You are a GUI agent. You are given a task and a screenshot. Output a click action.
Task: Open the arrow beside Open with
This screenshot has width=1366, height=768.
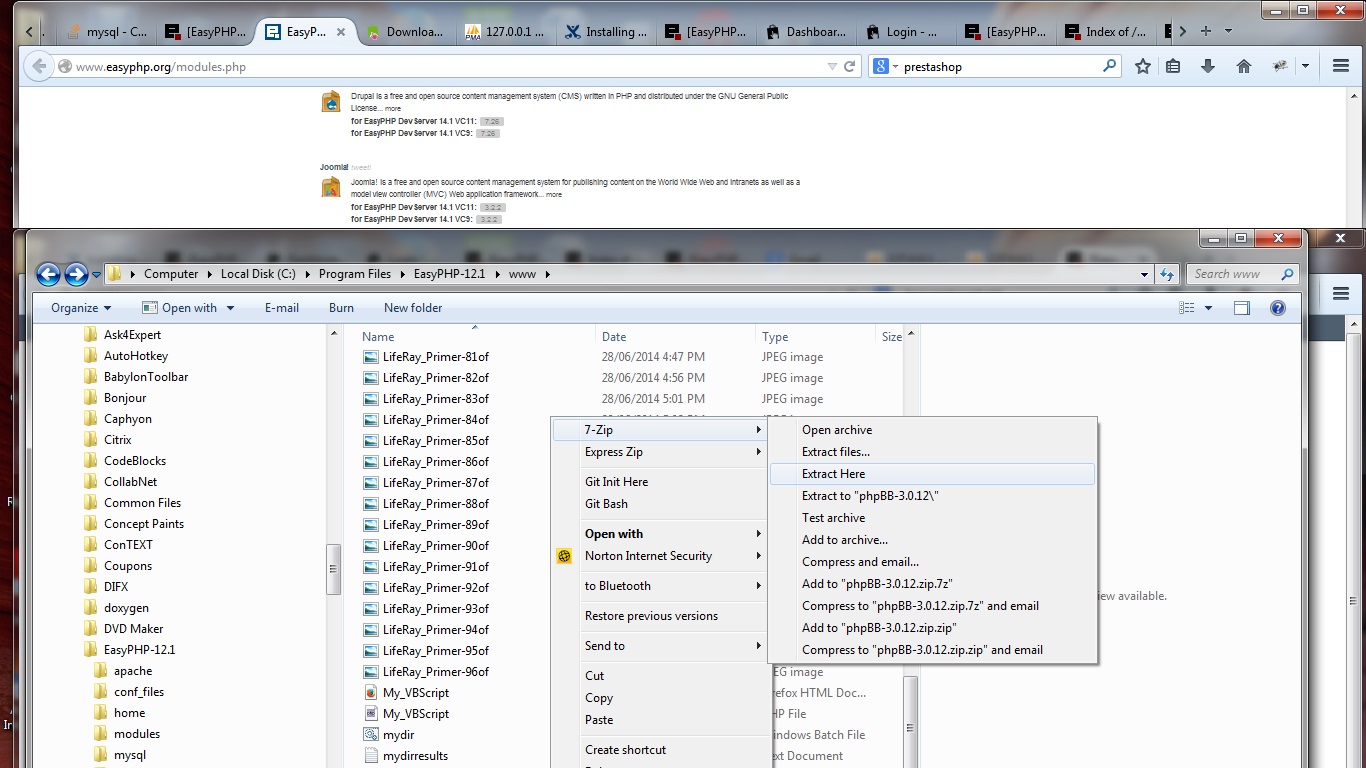pos(230,308)
